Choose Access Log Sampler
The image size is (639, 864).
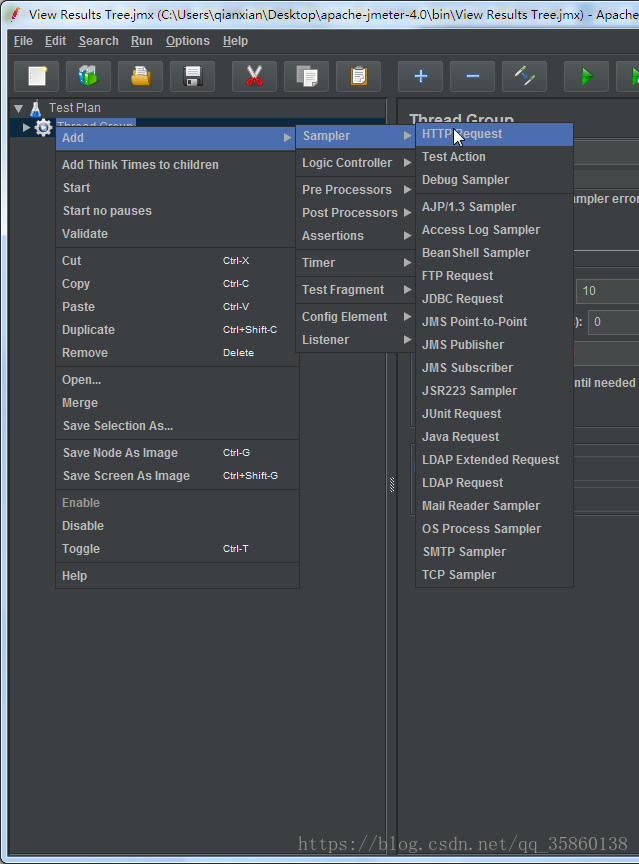tap(494, 230)
